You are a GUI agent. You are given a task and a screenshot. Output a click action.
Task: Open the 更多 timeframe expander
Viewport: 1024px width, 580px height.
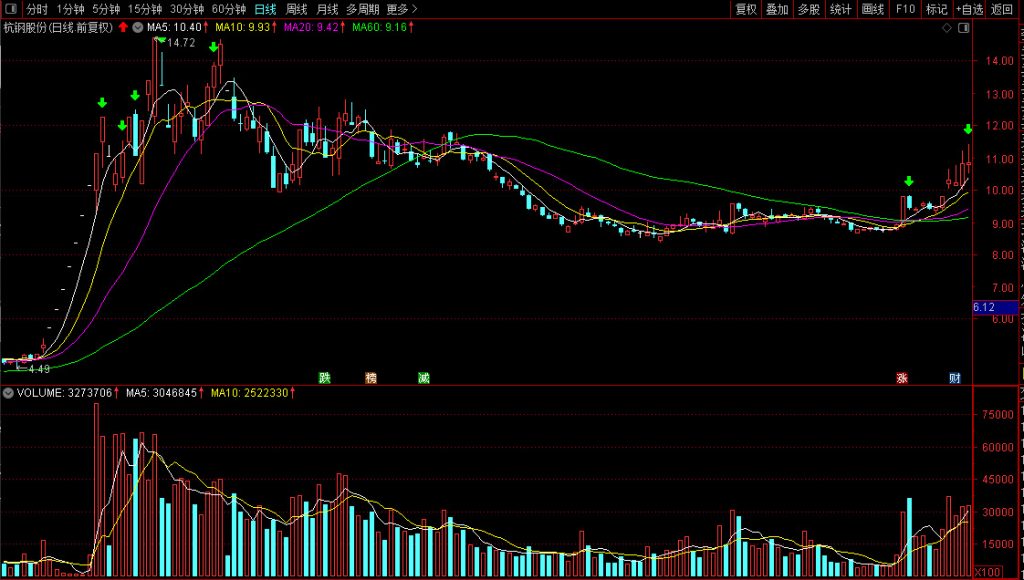coord(402,9)
